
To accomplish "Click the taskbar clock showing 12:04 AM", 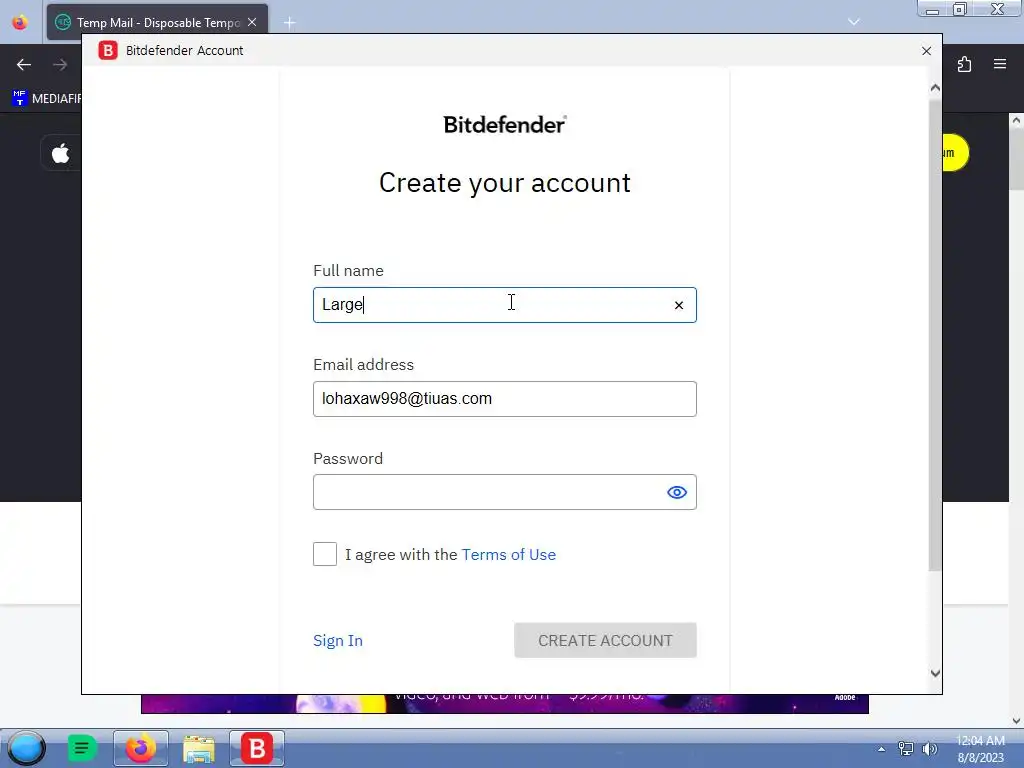I will click(x=980, y=749).
